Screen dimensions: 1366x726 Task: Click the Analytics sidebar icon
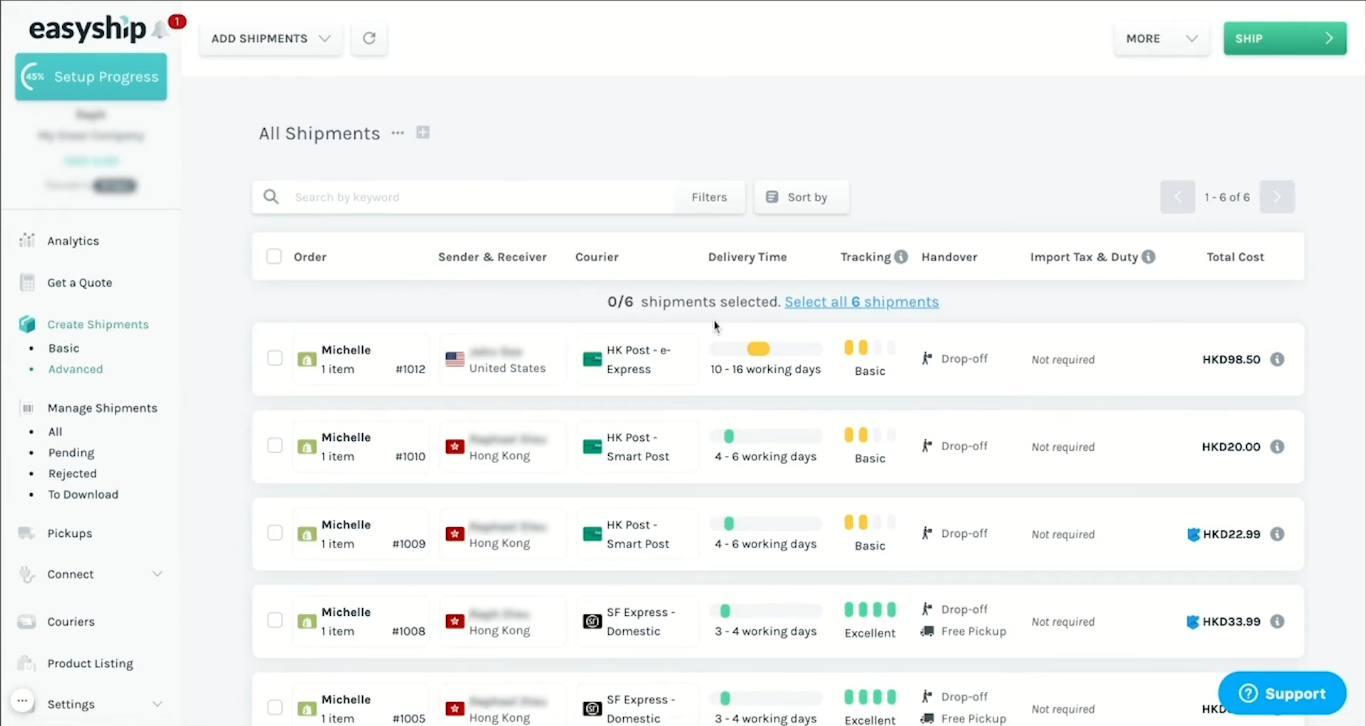coord(27,241)
